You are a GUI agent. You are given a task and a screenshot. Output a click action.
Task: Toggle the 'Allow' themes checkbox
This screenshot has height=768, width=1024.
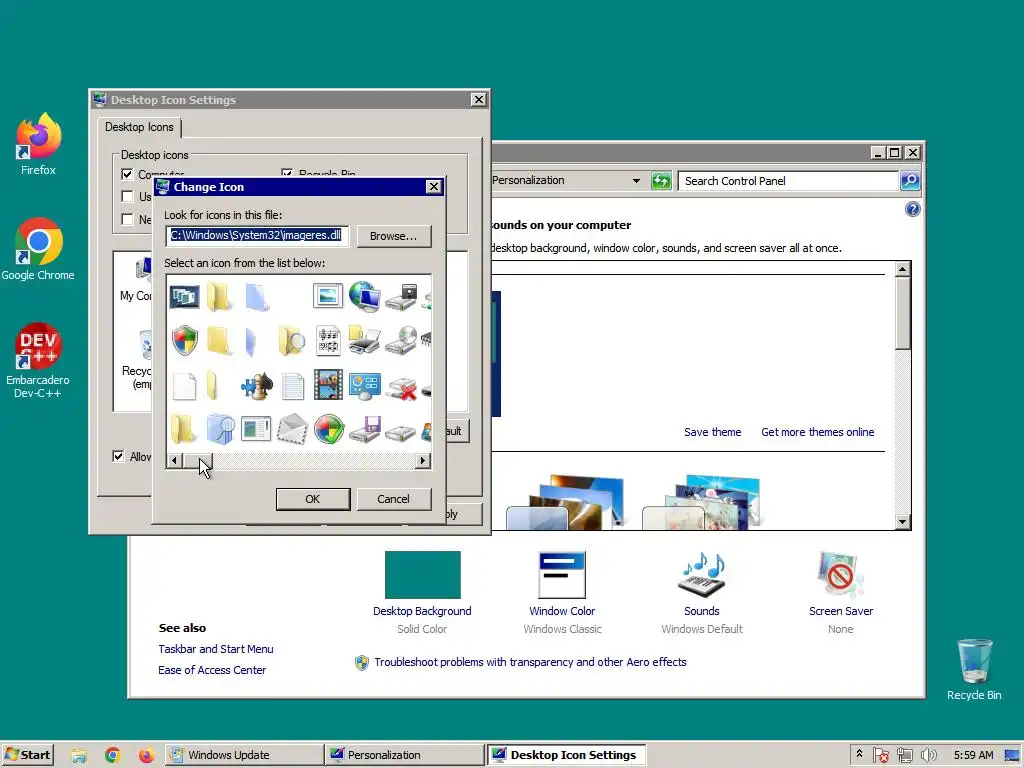click(x=118, y=456)
